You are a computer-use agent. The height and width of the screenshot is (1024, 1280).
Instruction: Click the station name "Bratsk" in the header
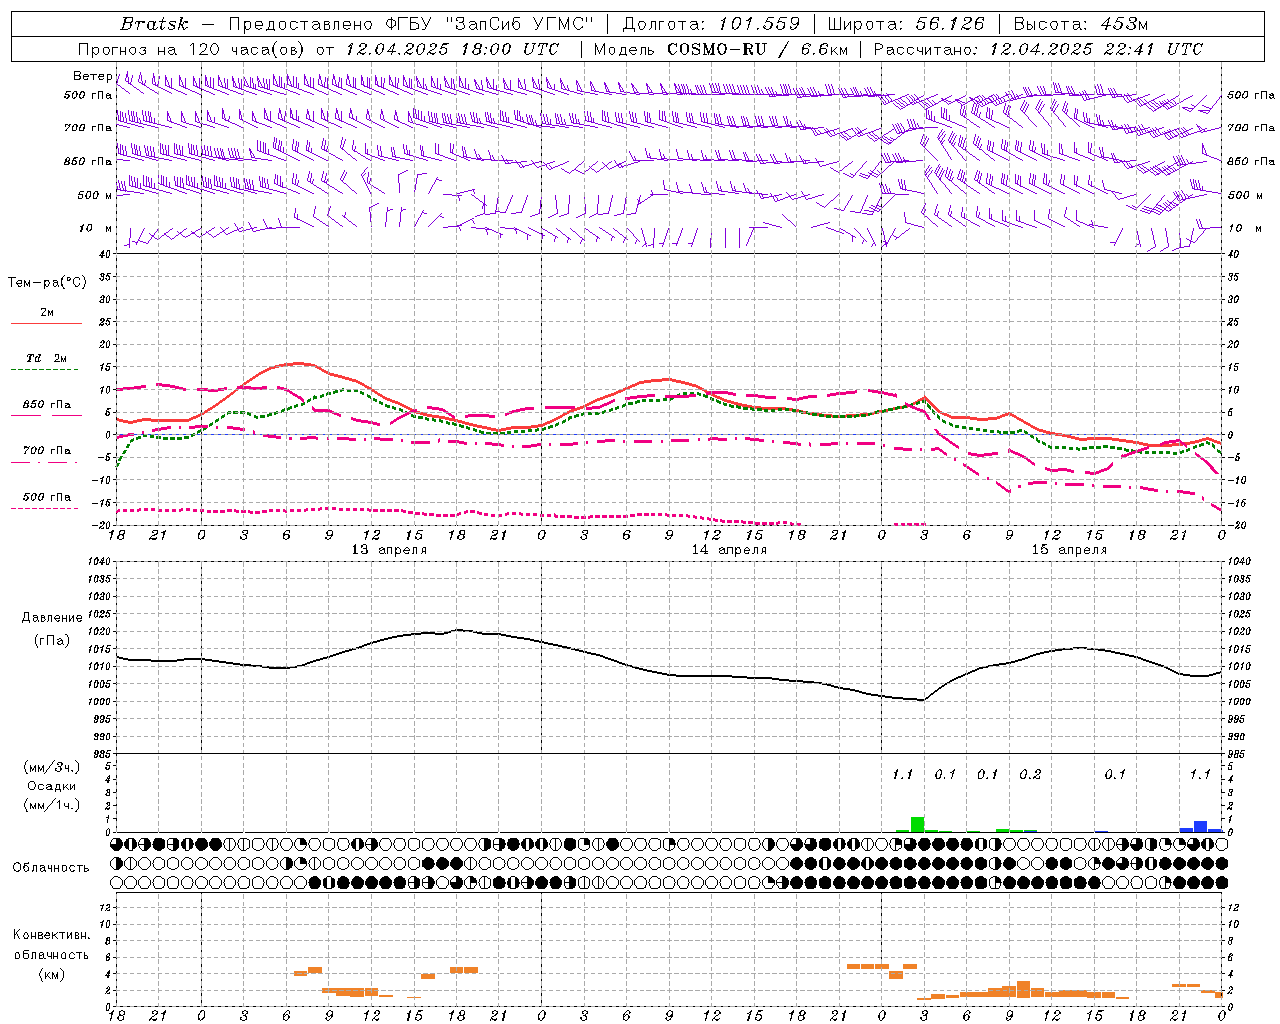[154, 24]
